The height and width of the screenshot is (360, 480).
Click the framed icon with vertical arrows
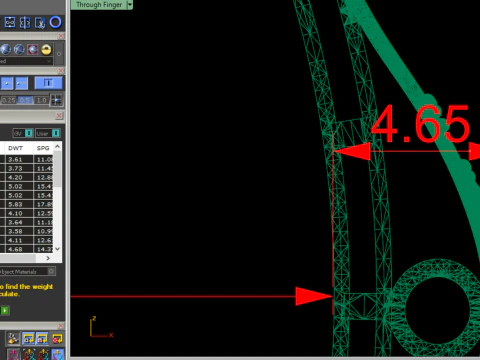click(10, 22)
